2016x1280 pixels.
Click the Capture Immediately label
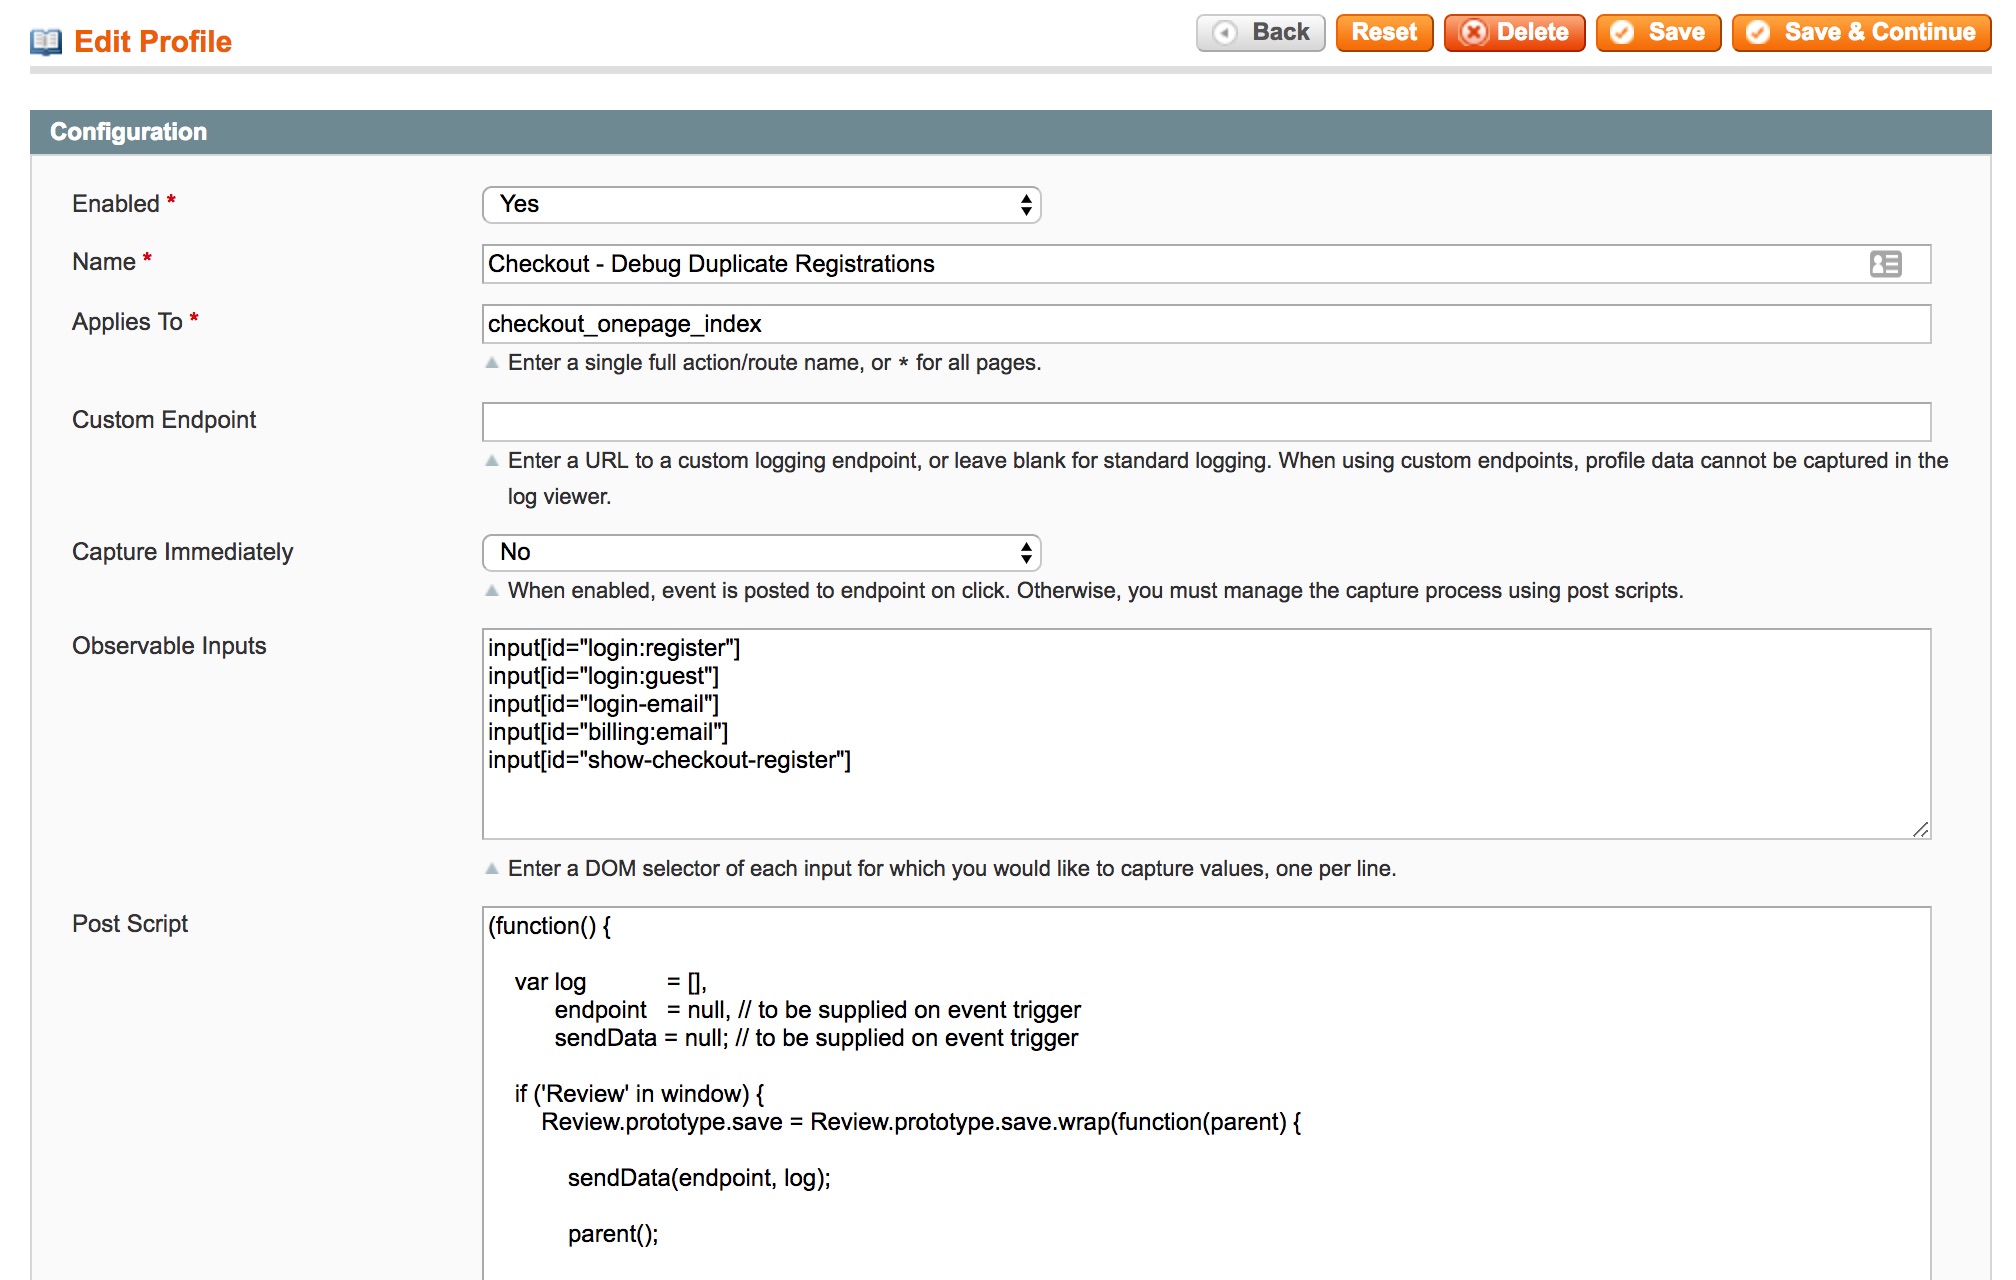183,552
